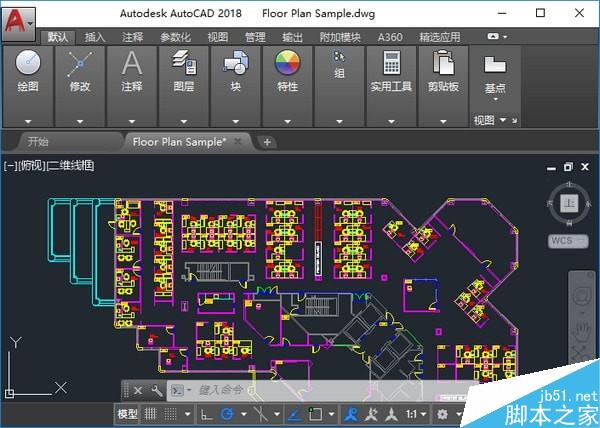Click ViewCube south 南 compass label
The image size is (600, 428).
point(569,223)
